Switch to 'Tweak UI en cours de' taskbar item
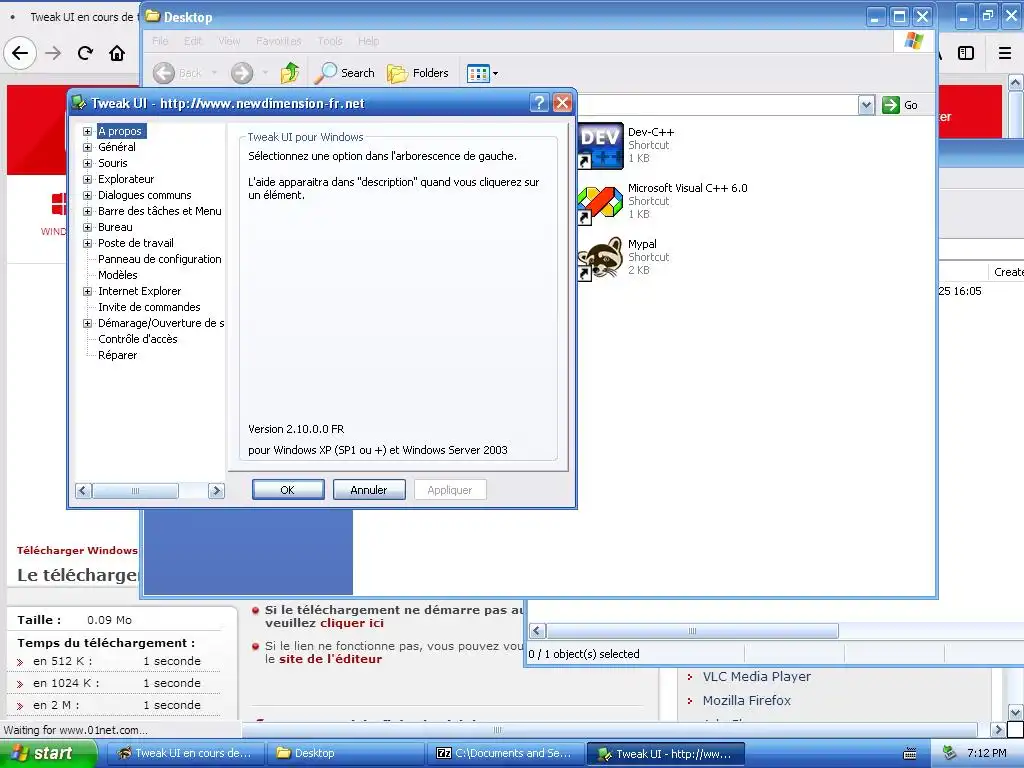This screenshot has height=768, width=1024. (x=184, y=753)
